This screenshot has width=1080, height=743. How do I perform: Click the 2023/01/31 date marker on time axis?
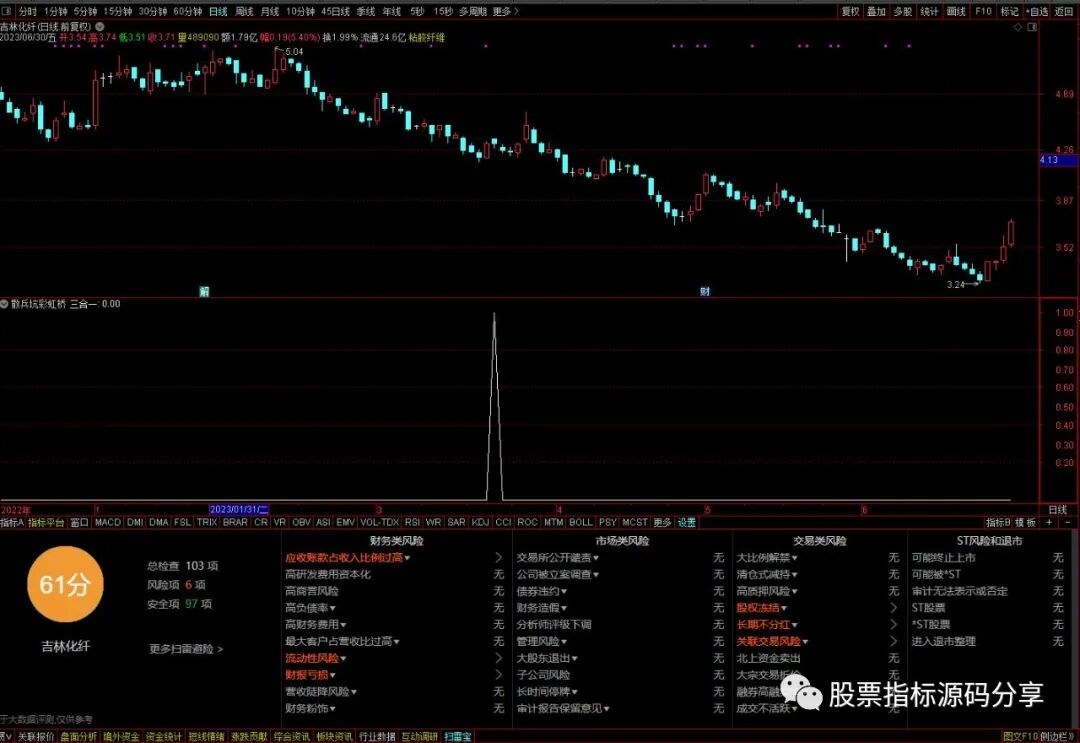click(239, 510)
